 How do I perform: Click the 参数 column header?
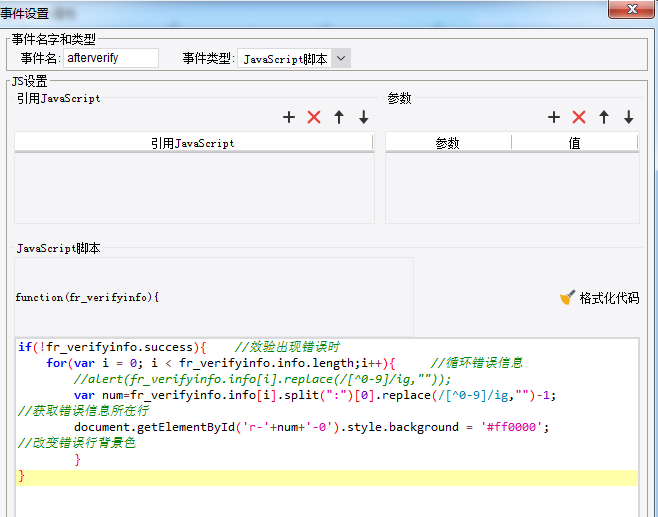click(x=448, y=143)
